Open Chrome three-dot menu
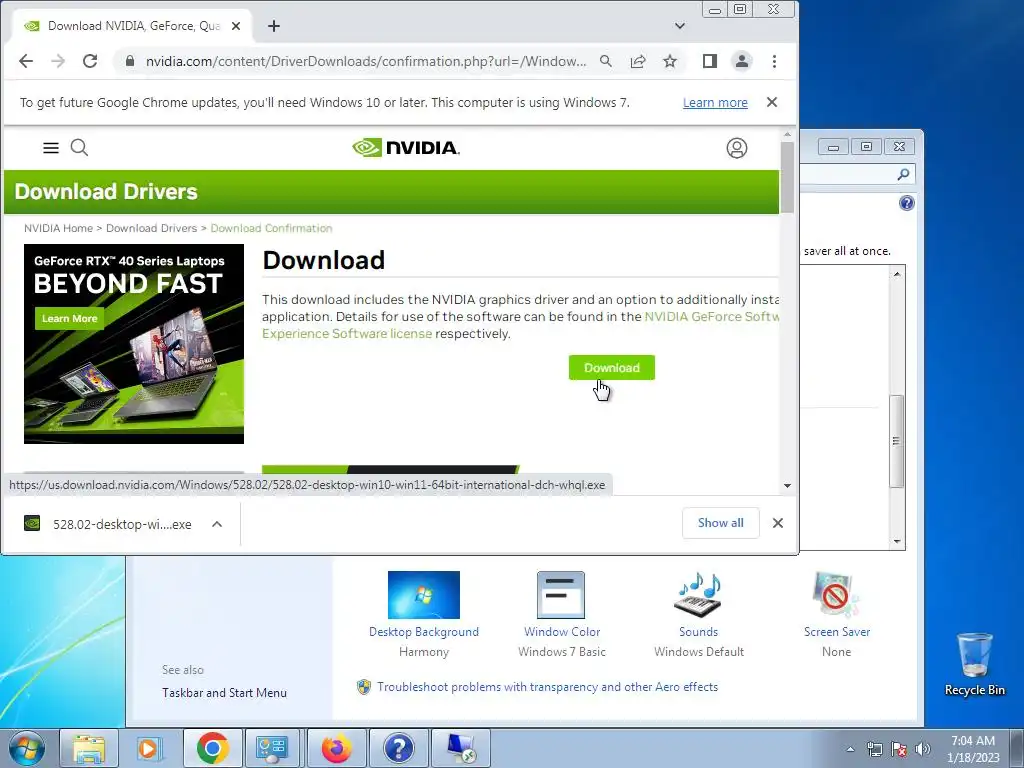Image resolution: width=1024 pixels, height=768 pixels. (x=775, y=61)
